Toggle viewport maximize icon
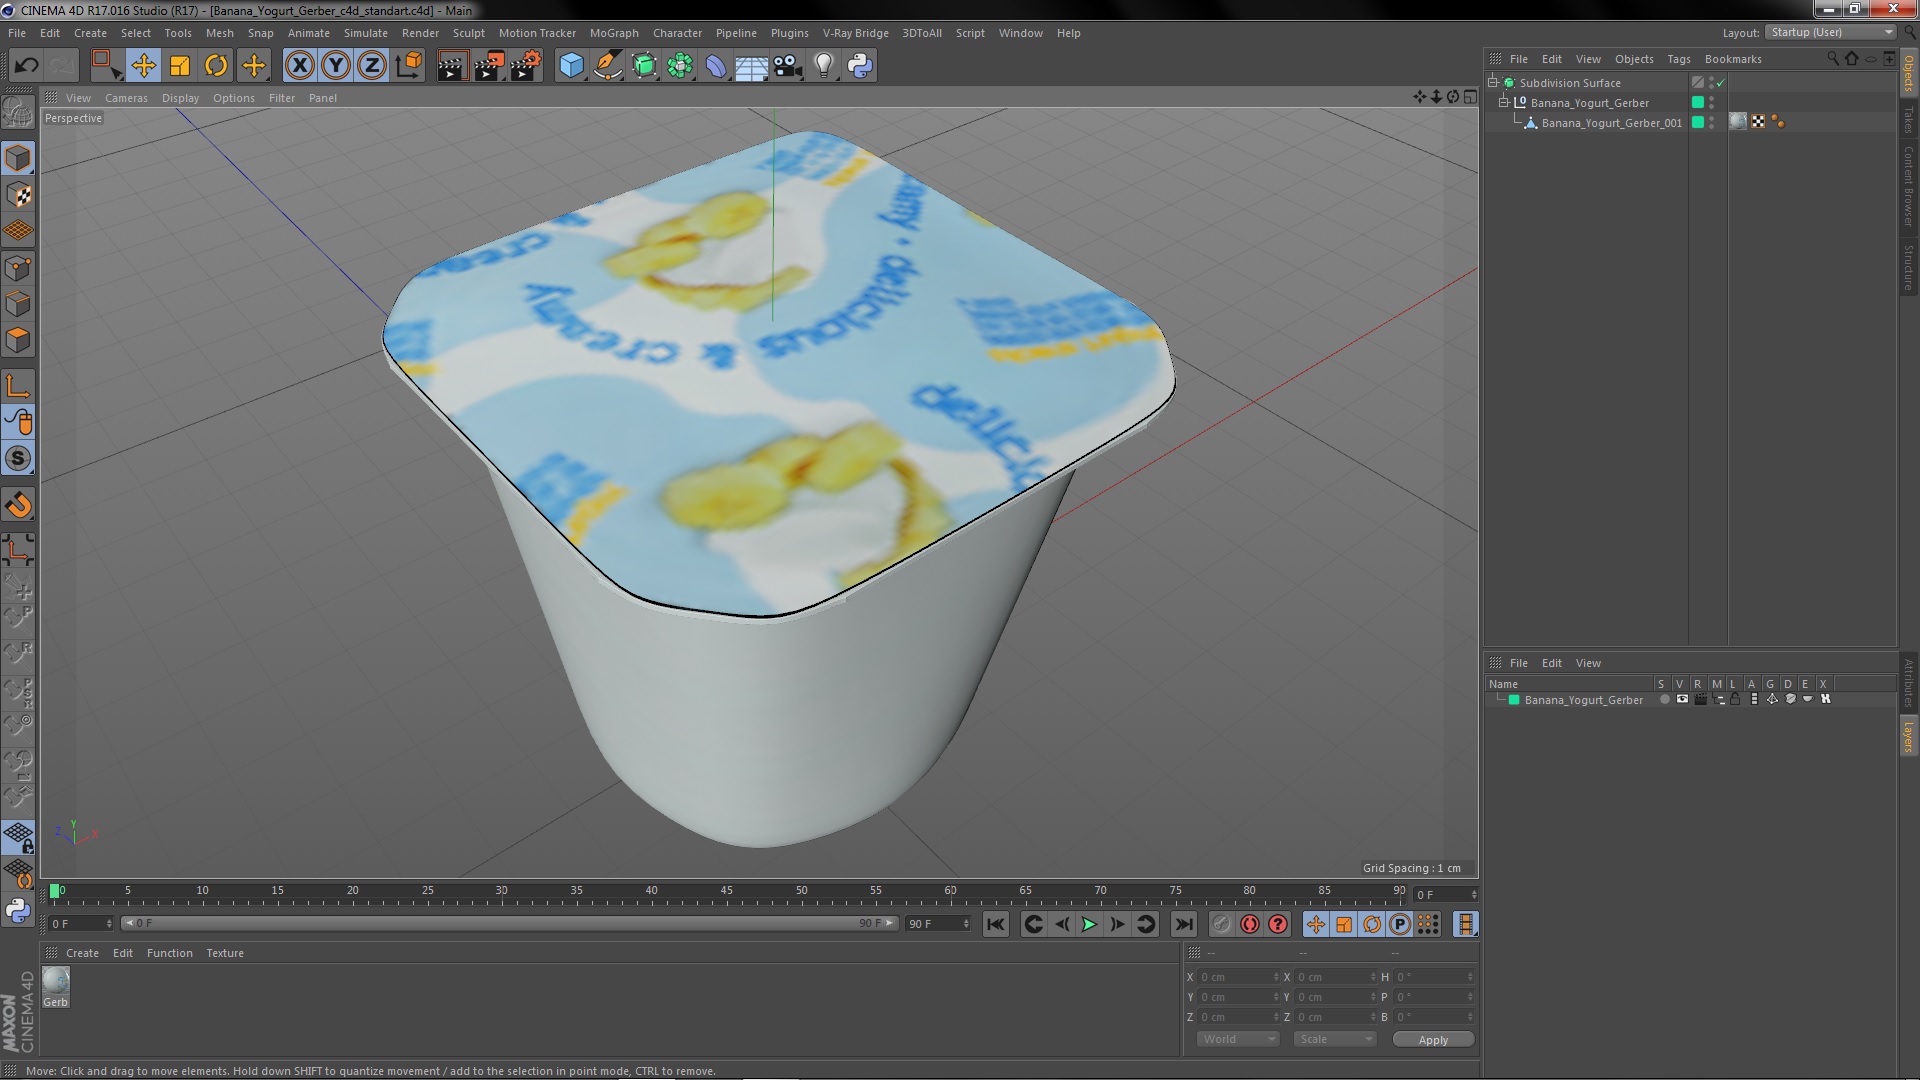The width and height of the screenshot is (1920, 1080). point(1470,97)
